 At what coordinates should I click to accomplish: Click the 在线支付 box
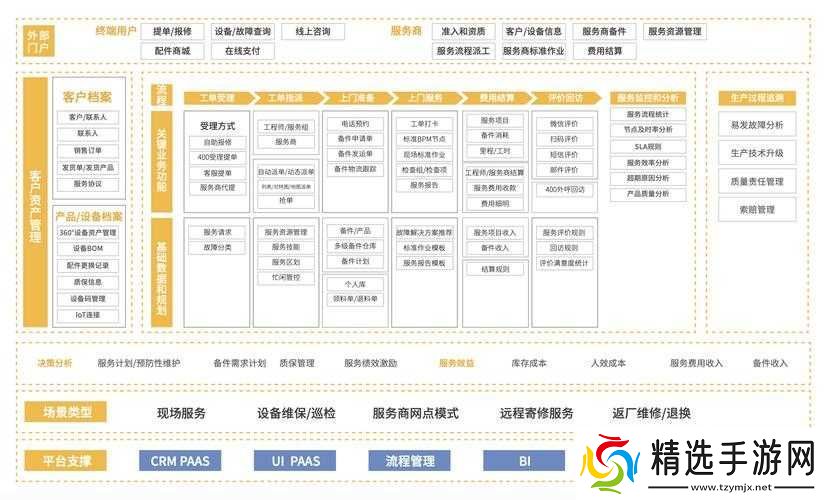click(x=242, y=51)
